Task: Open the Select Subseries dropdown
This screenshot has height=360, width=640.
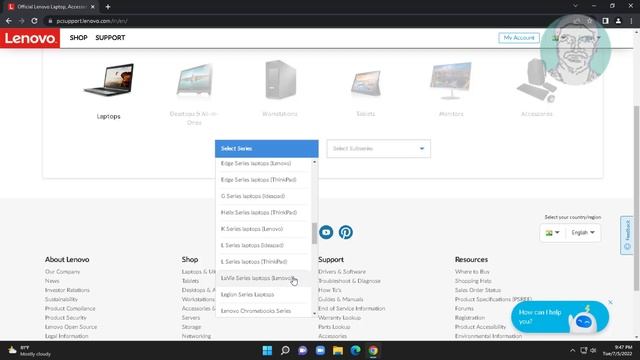Action: (378, 149)
